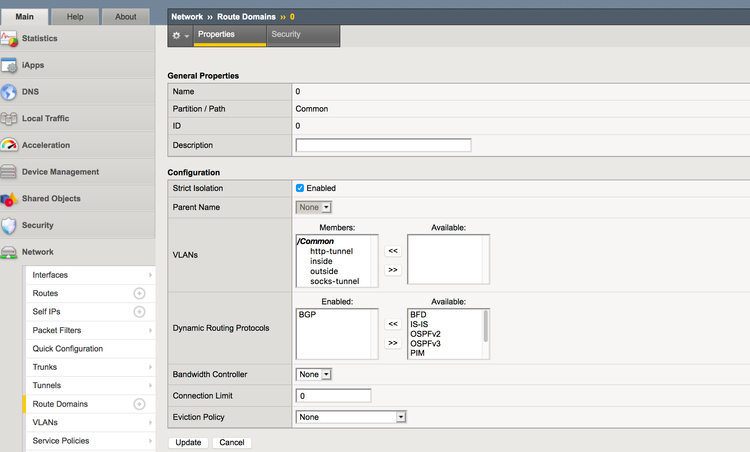Open the Help tab
750x452 pixels.
point(75,17)
